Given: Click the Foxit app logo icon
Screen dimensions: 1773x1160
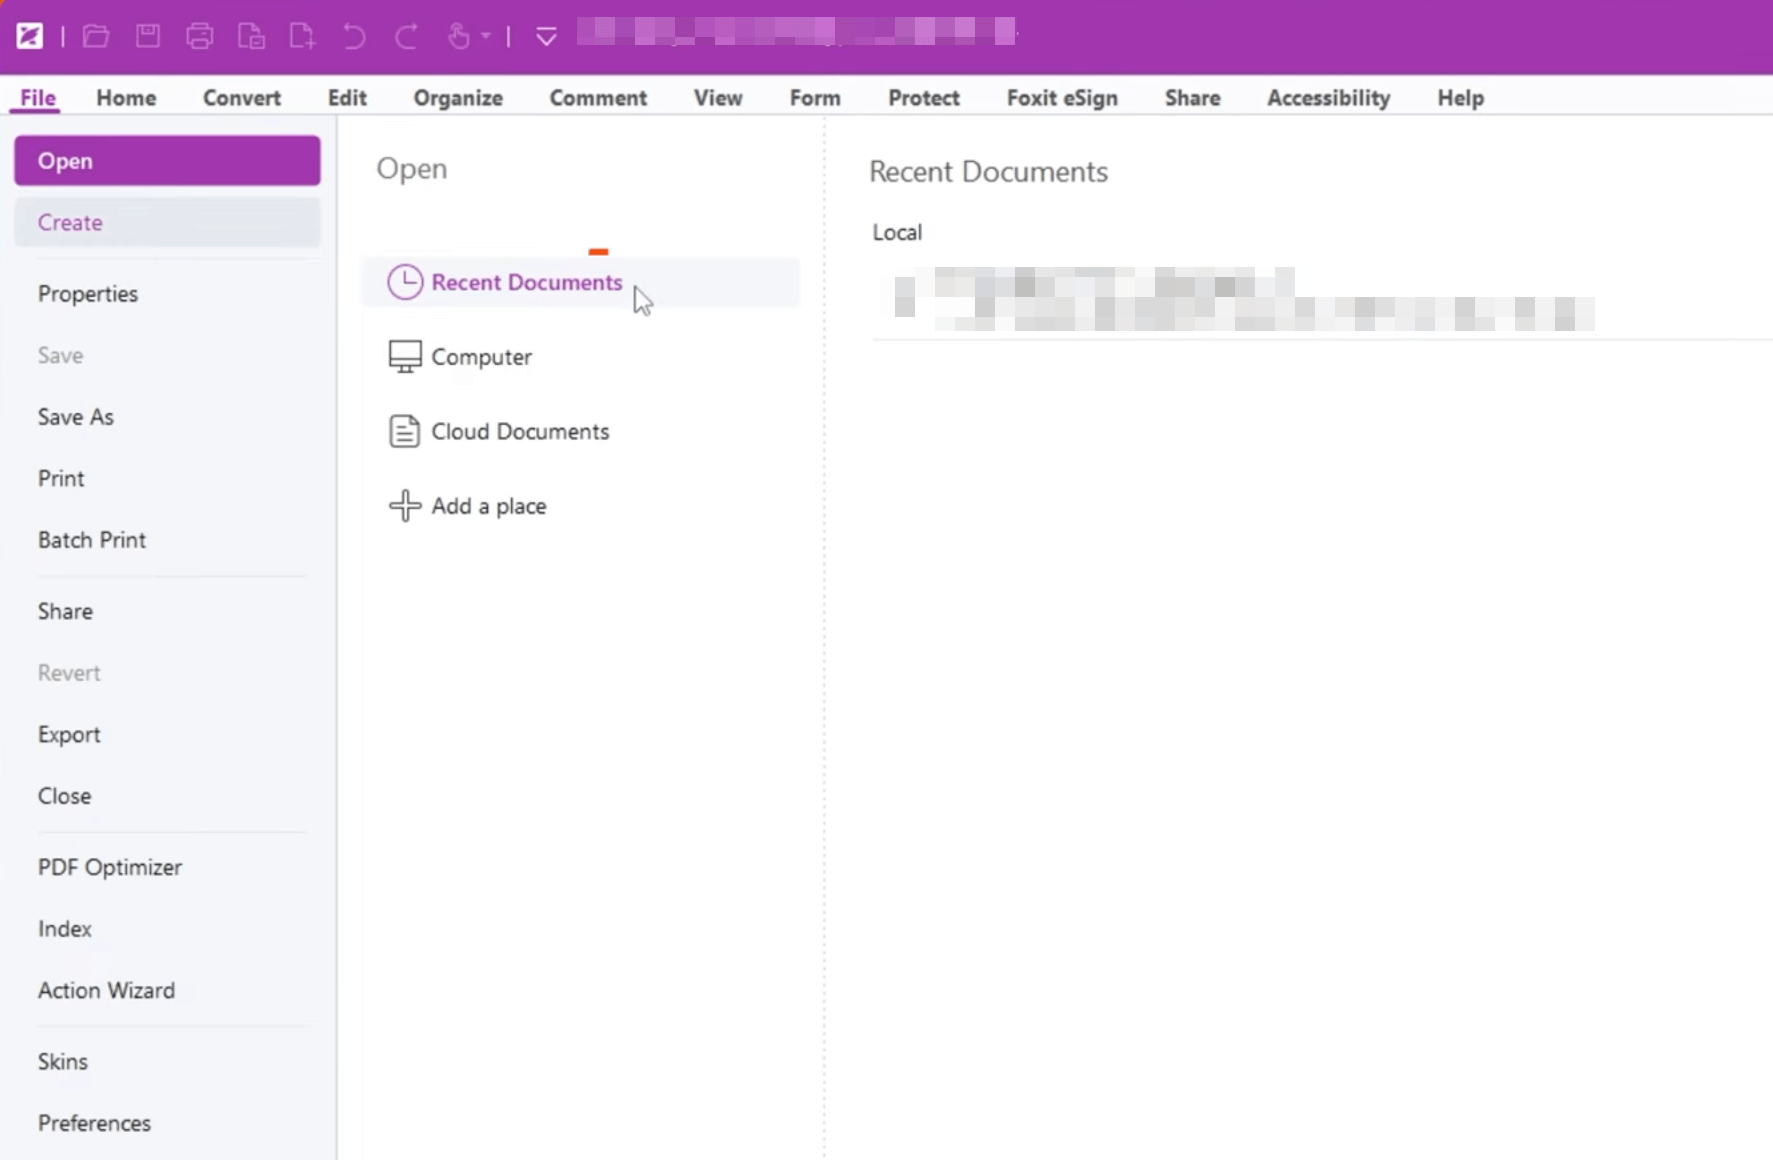Looking at the screenshot, I should 30,36.
